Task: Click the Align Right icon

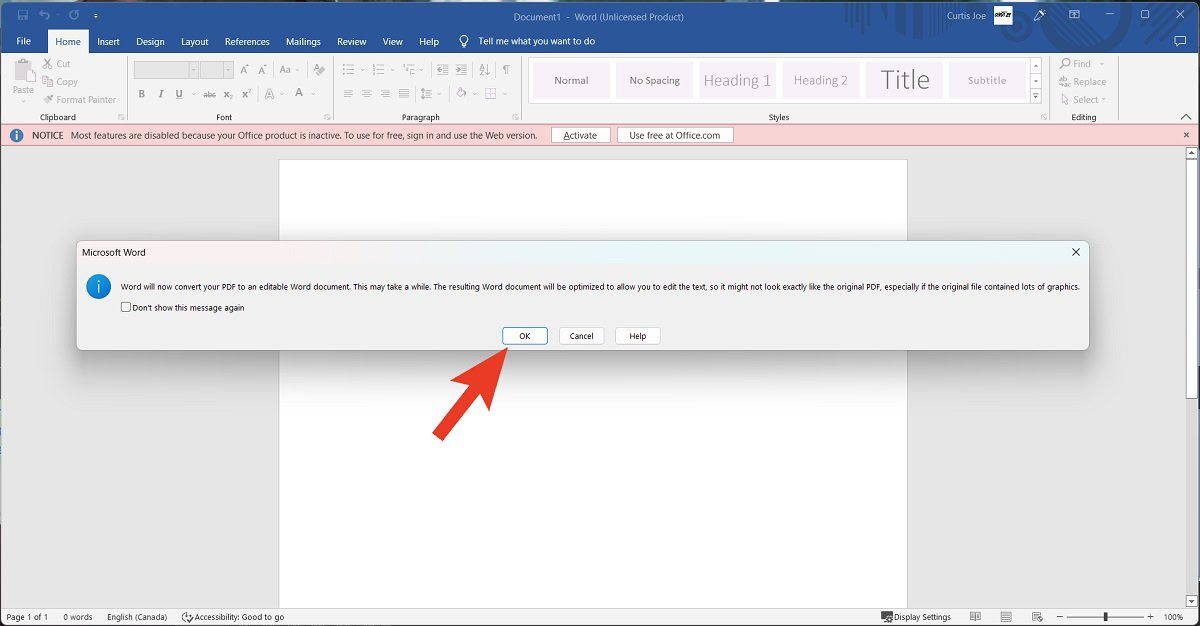Action: [386, 94]
